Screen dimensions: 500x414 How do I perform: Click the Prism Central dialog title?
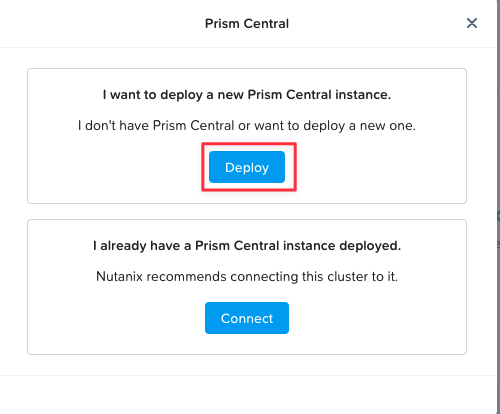(247, 24)
